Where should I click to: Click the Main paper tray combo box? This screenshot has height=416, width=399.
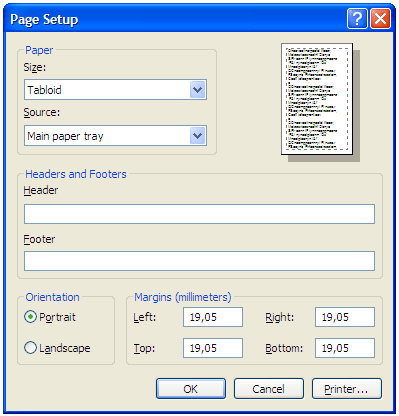(x=115, y=136)
